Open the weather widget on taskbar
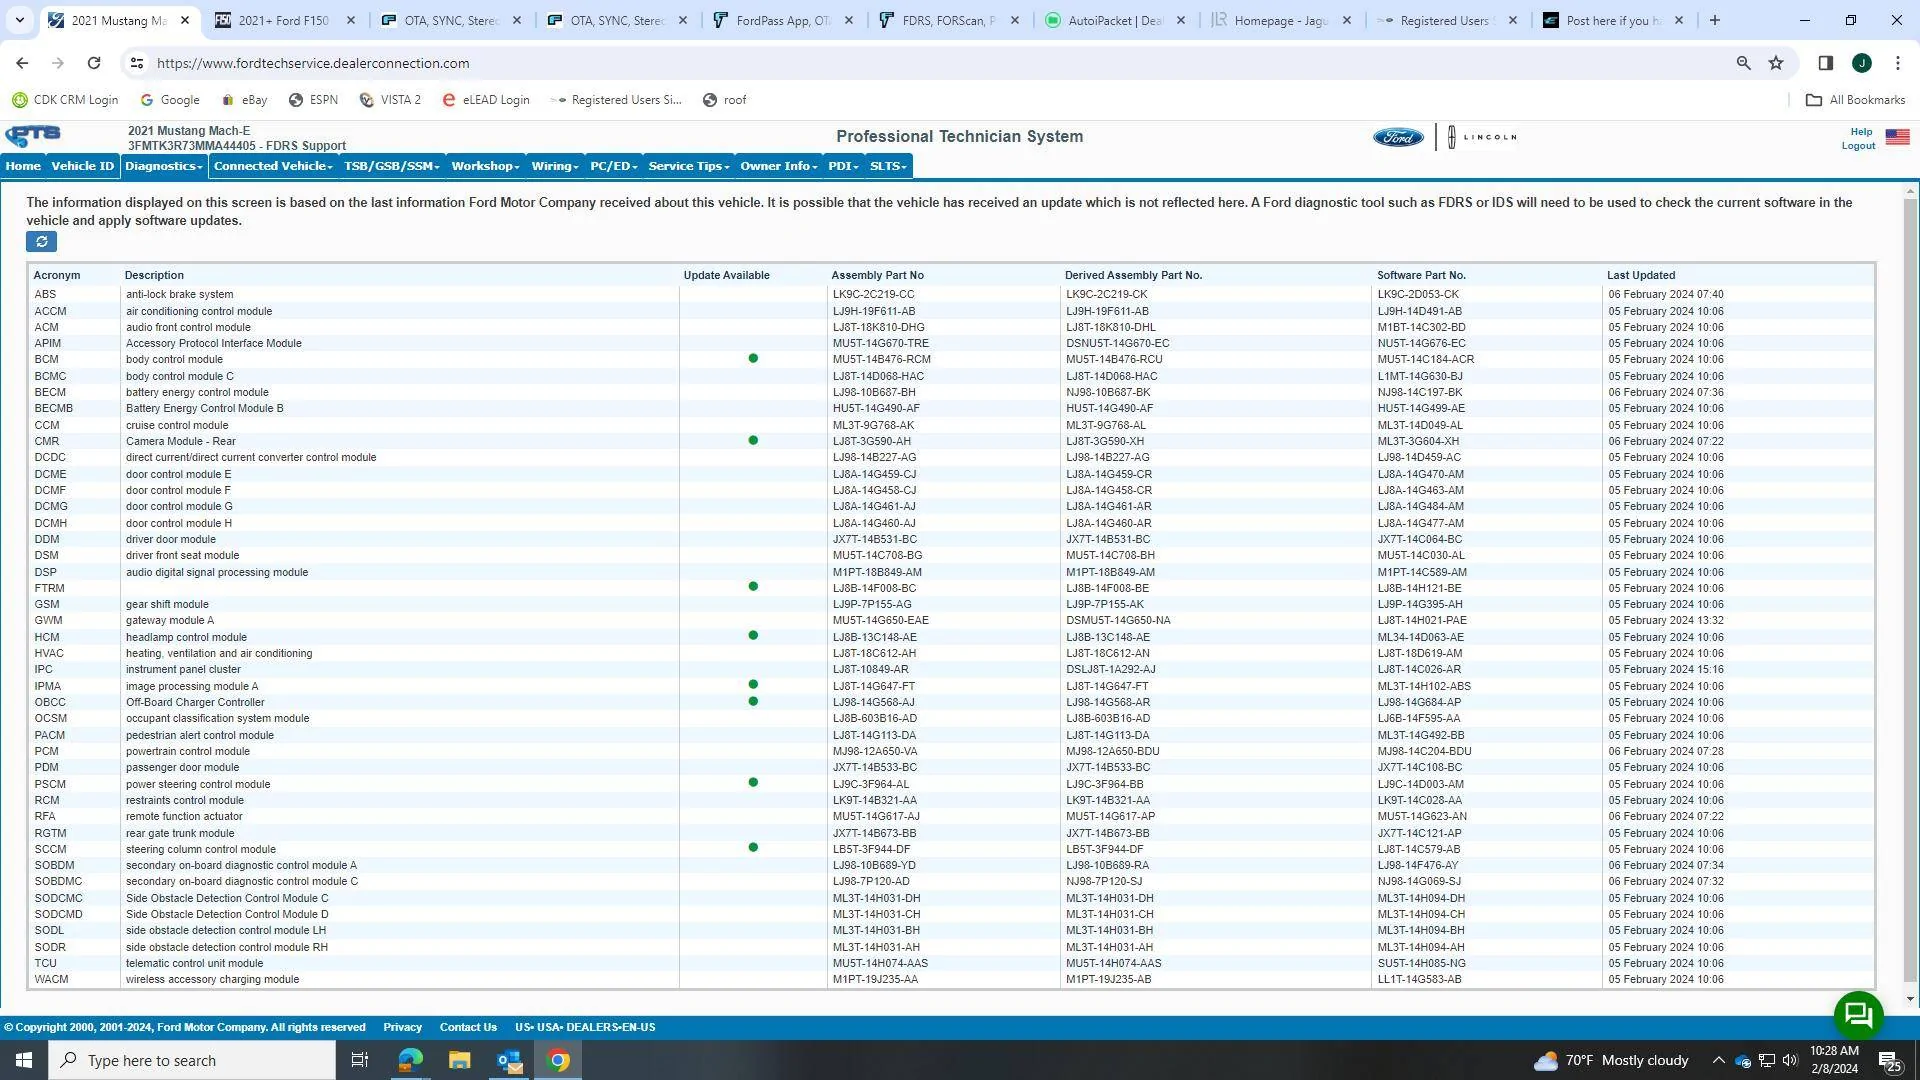This screenshot has height=1080, width=1920. click(x=1611, y=1060)
